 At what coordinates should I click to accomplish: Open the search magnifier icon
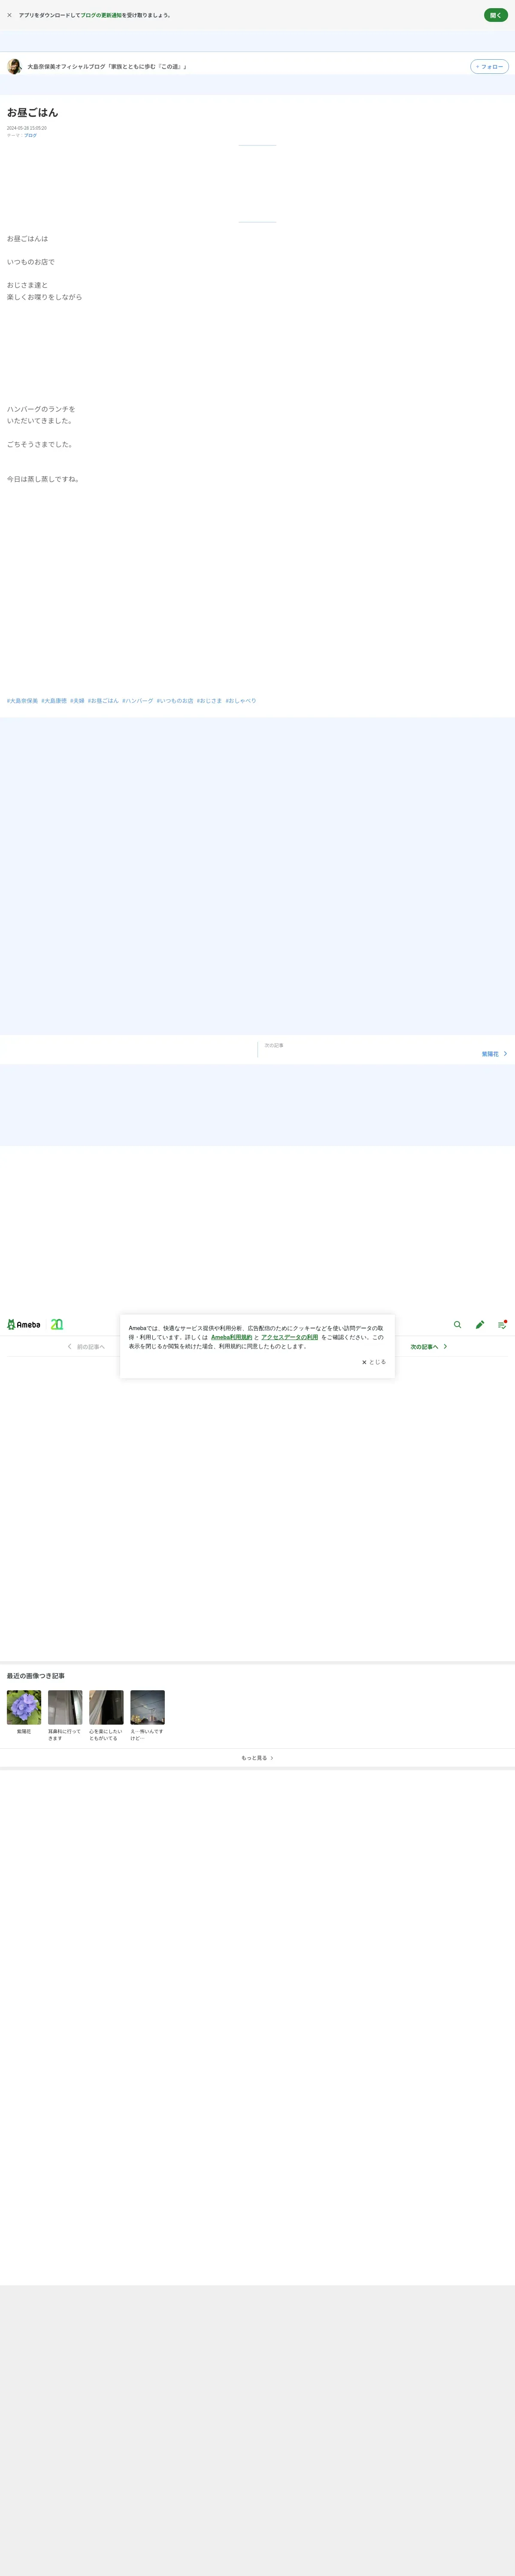pyautogui.click(x=458, y=1324)
